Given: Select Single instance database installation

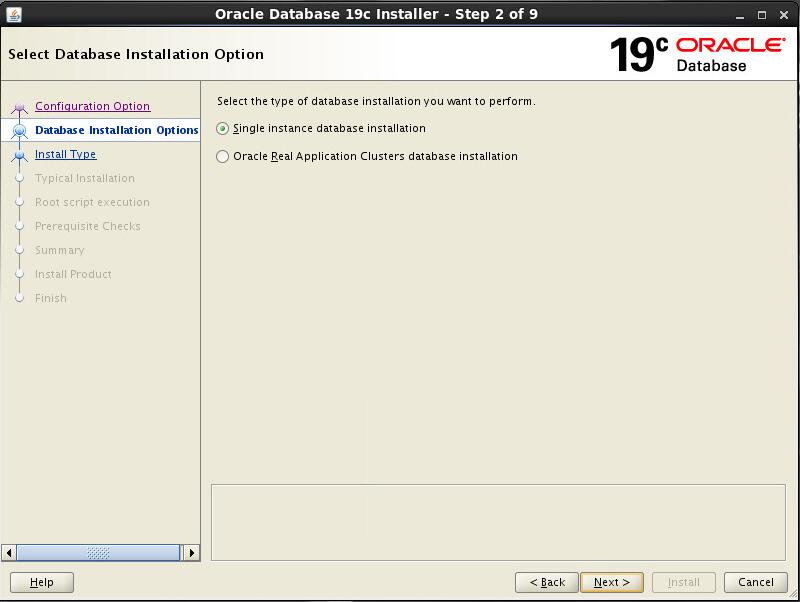Looking at the screenshot, I should 223,129.
